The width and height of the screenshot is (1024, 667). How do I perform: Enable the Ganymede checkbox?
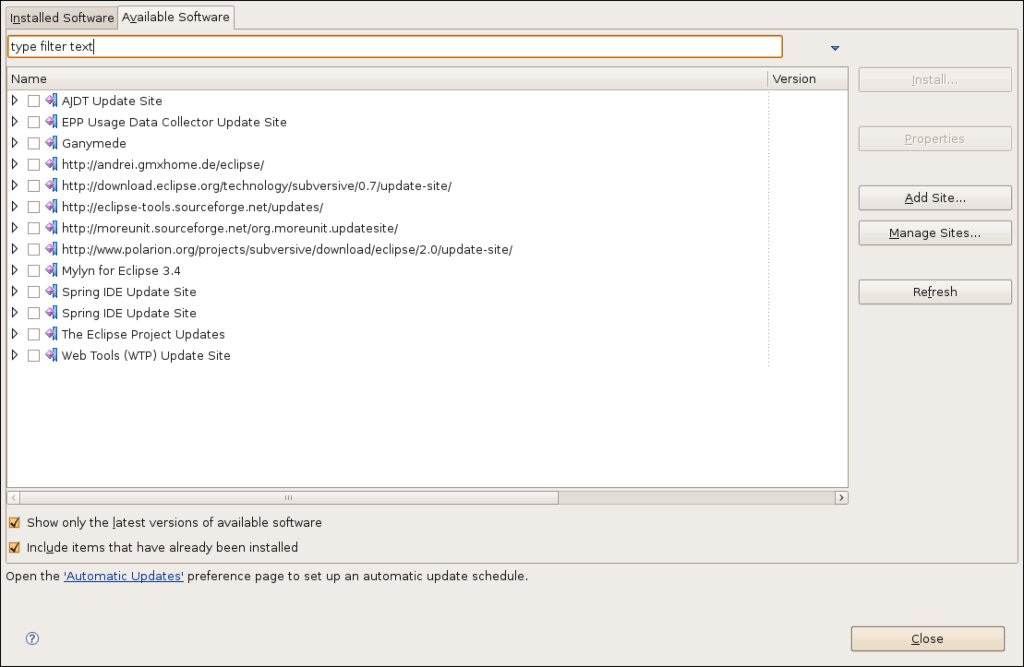34,143
